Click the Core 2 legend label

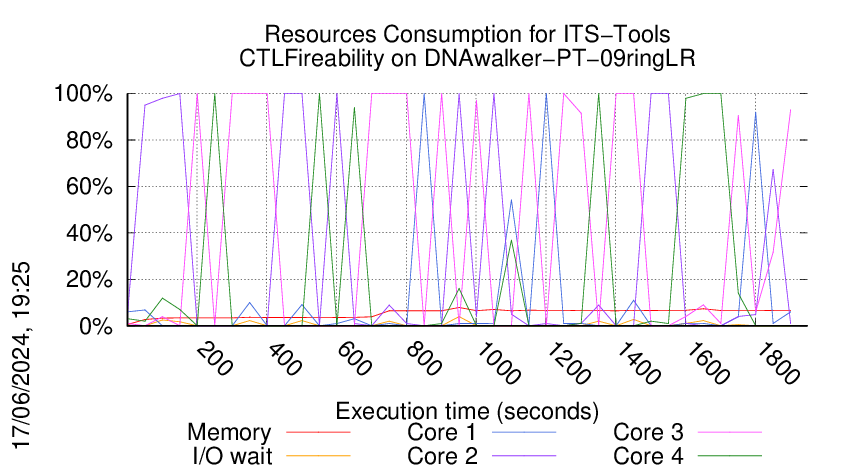(x=442, y=456)
